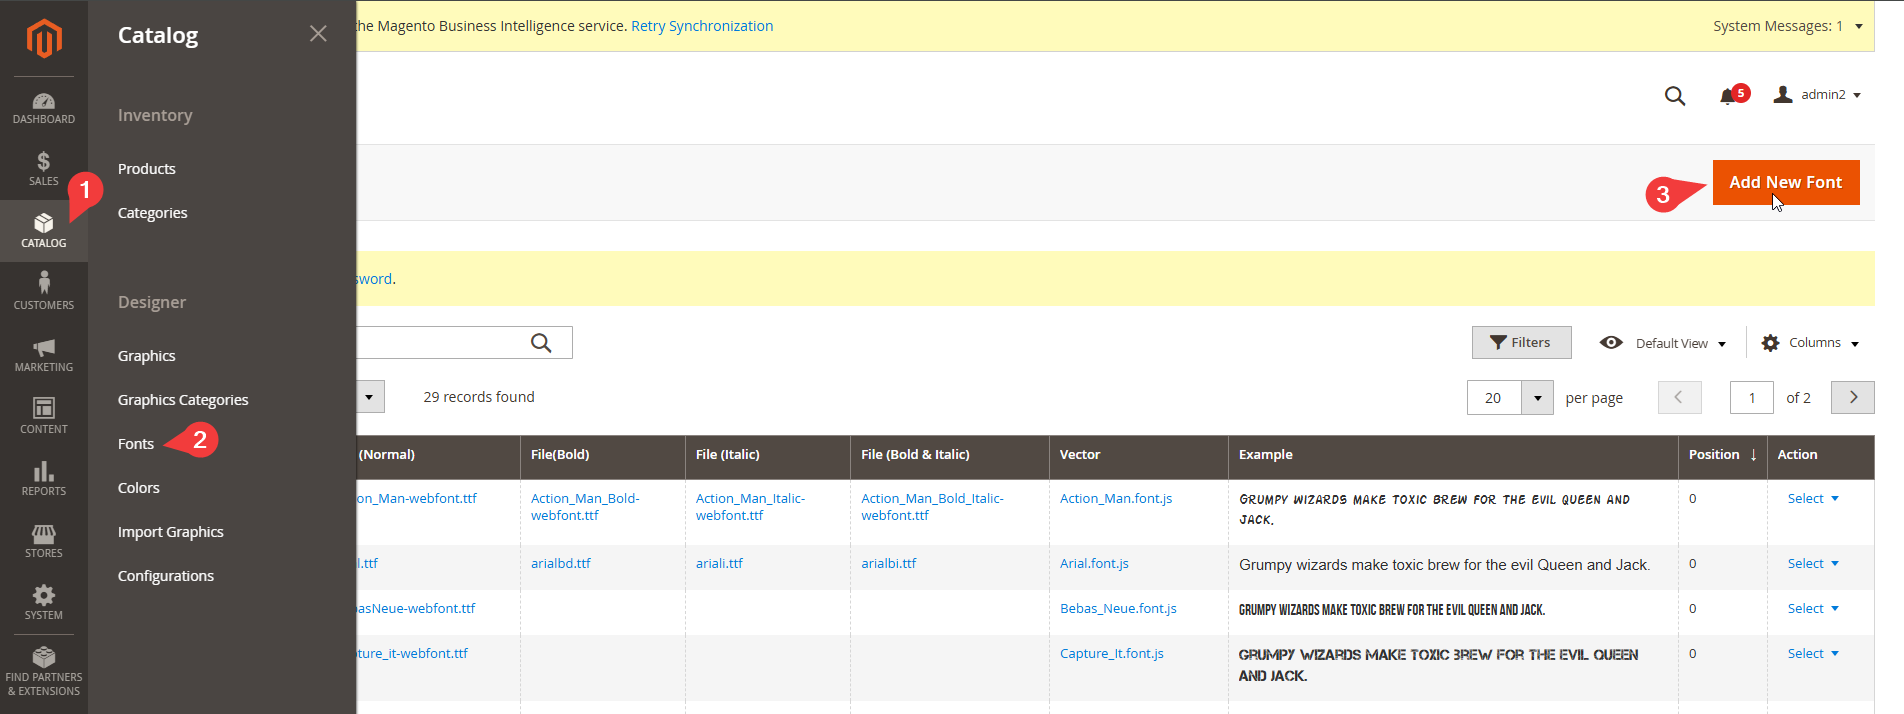Expand the Default View dropdown
This screenshot has height=714, width=1904.
[x=1663, y=343]
